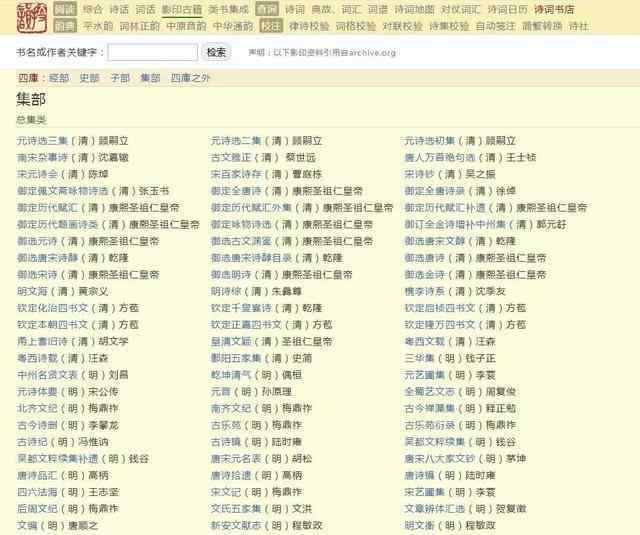Open the 影印古籍 menu item
640x535 pixels.
[x=183, y=9]
